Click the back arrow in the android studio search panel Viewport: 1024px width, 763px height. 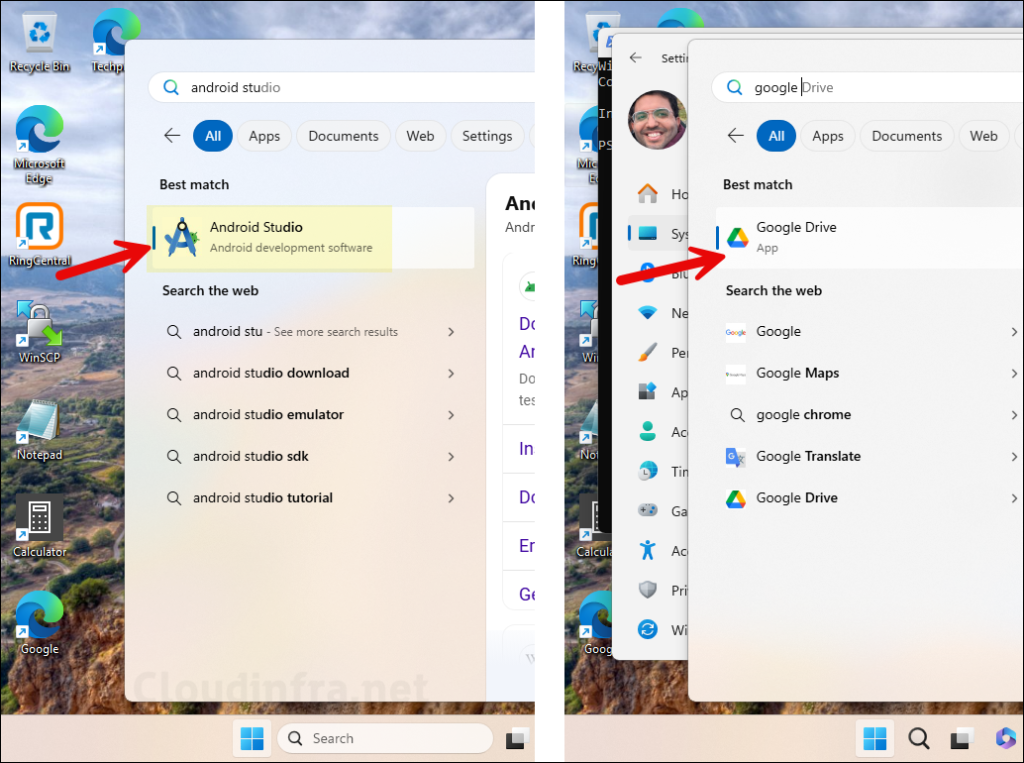(172, 136)
